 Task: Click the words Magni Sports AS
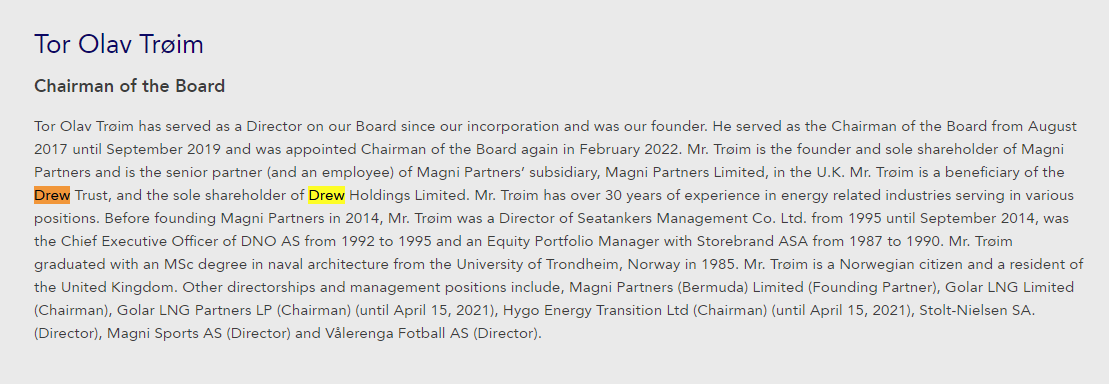click(164, 333)
